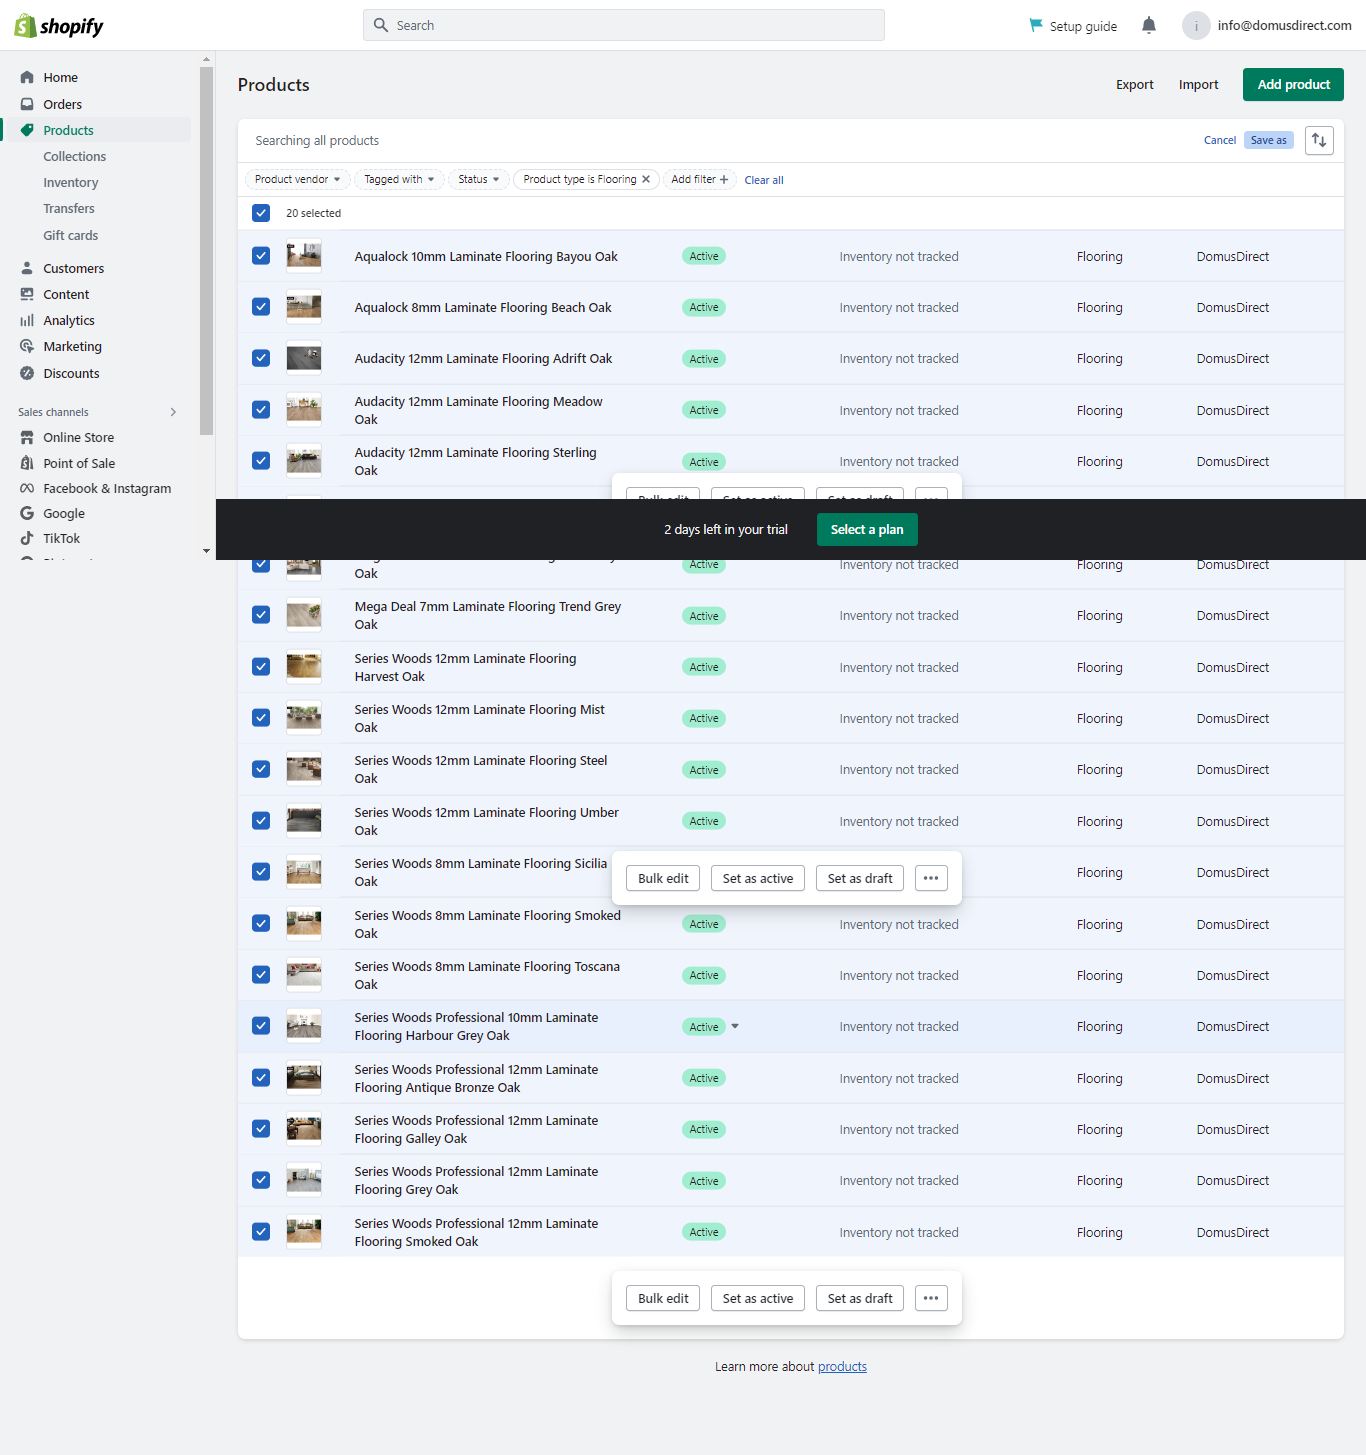Click the sort order arrows icon

pyautogui.click(x=1319, y=141)
